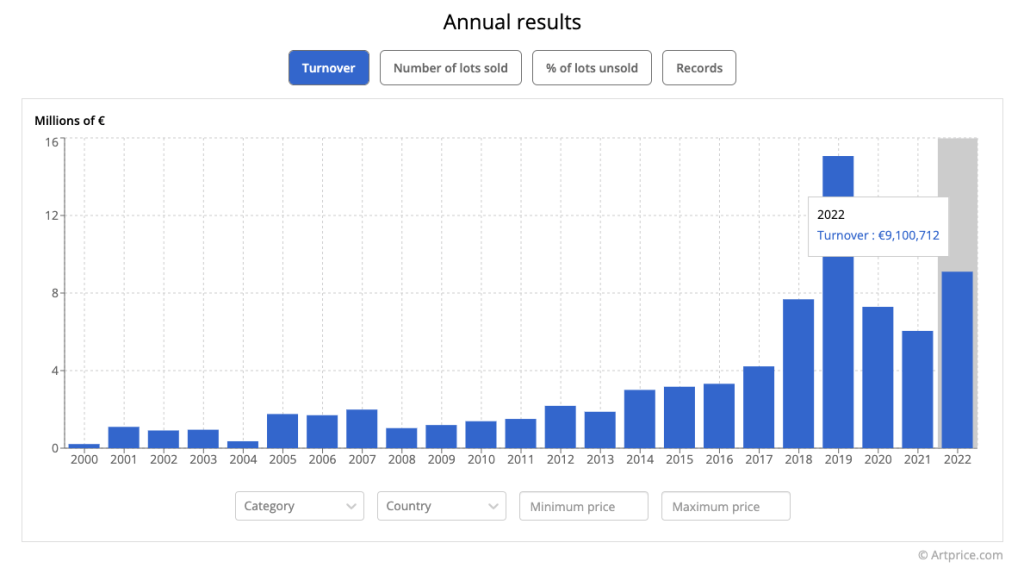Click the 2015 turnover bar
This screenshot has width=1024, height=574.
click(x=679, y=417)
